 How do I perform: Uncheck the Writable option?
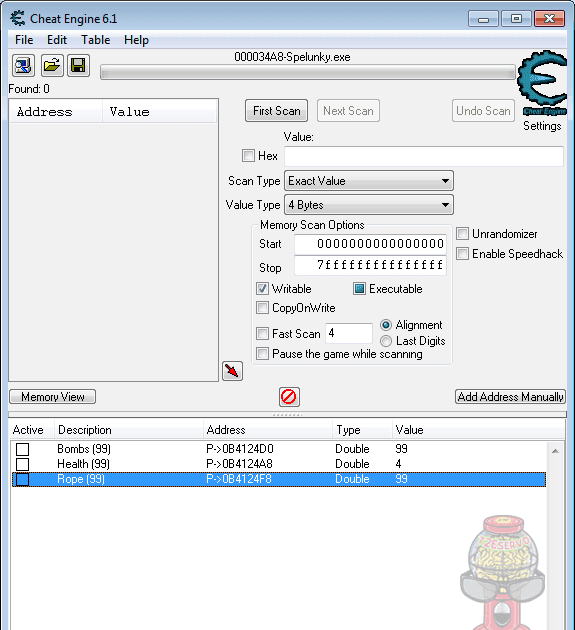pos(262,288)
